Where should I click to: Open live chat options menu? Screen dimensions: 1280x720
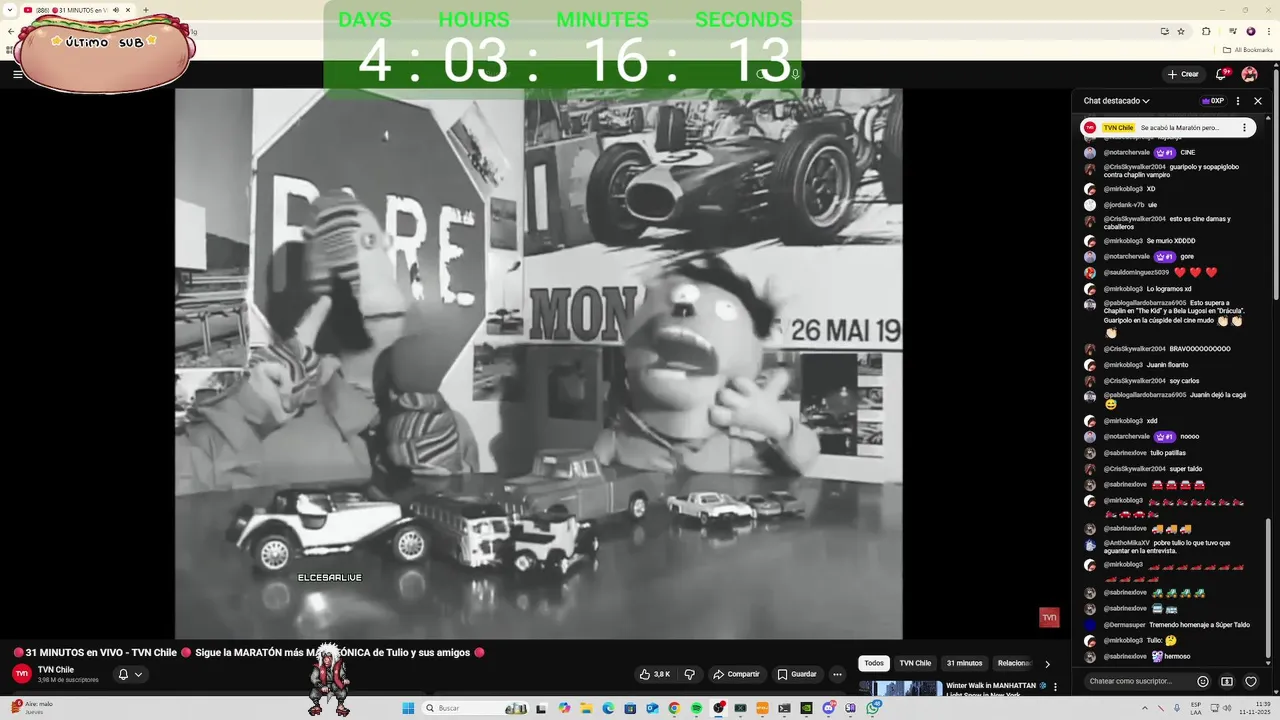[1238, 101]
